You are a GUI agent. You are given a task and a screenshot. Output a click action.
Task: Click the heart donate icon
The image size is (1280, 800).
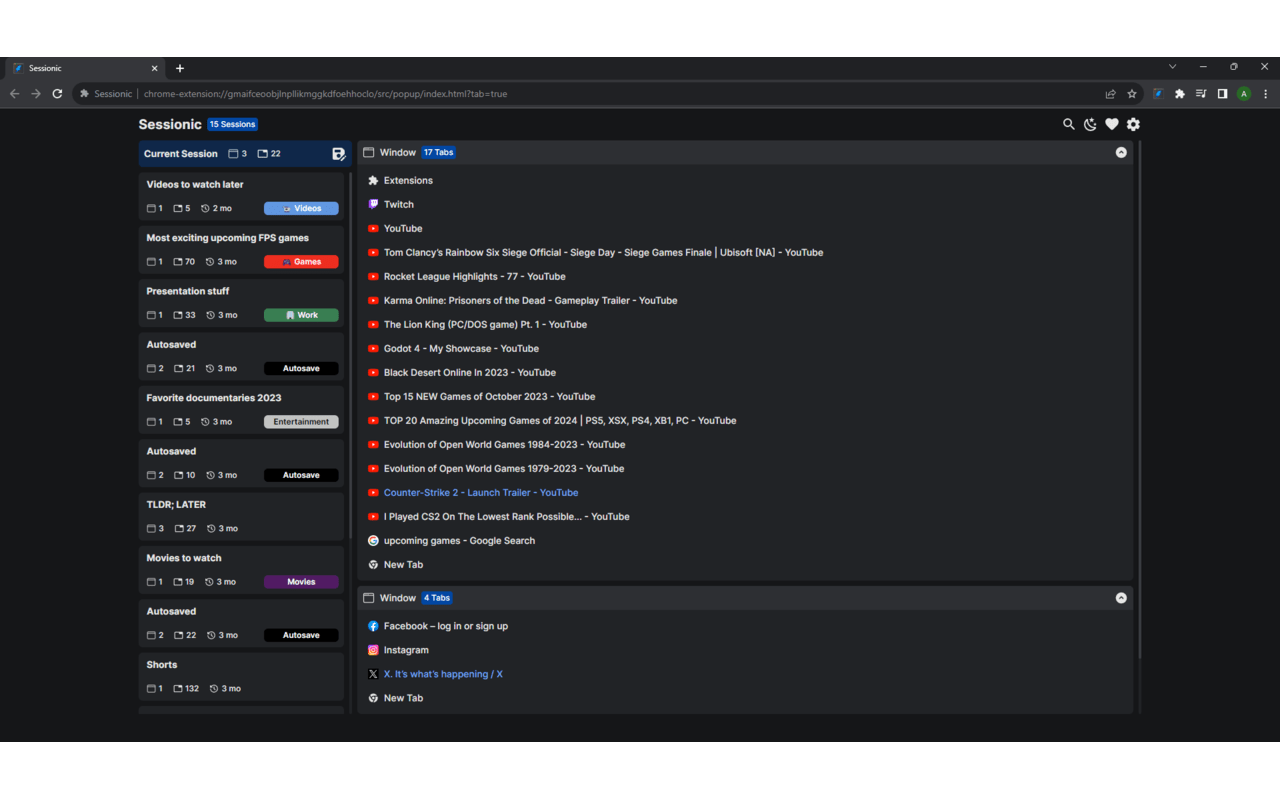point(1111,124)
